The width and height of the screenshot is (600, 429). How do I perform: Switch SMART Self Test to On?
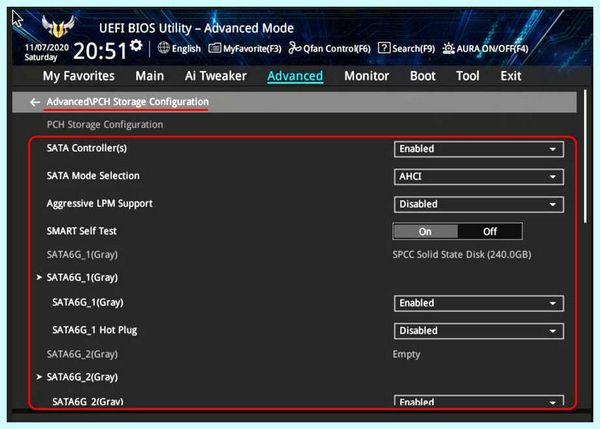[425, 232]
